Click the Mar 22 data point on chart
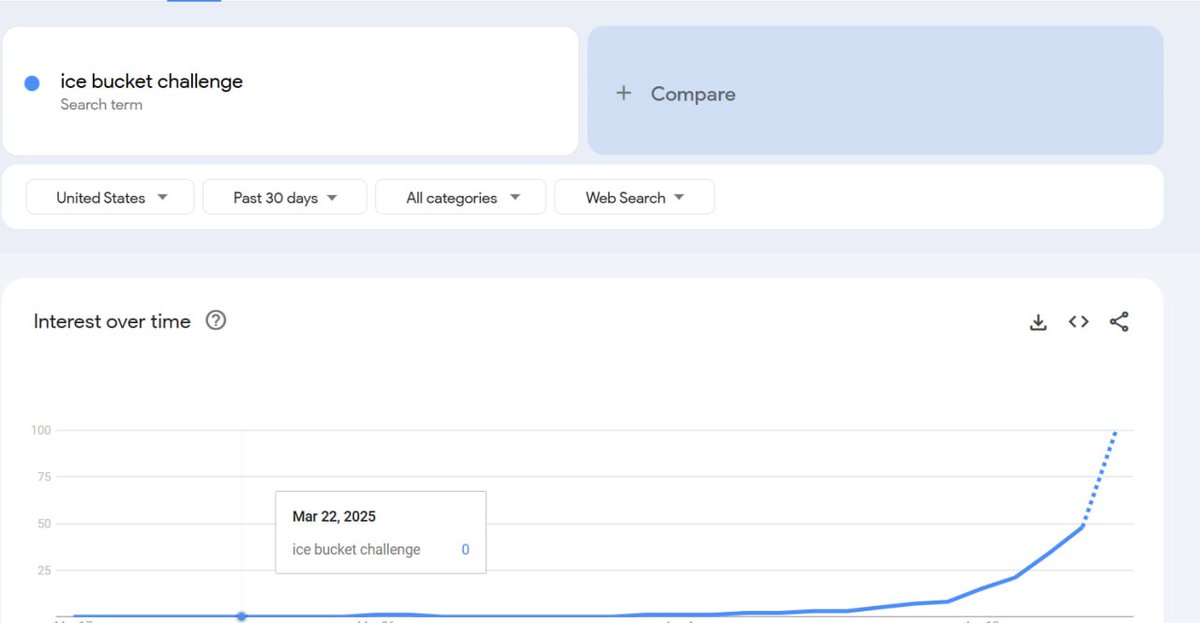Image resolution: width=1200 pixels, height=623 pixels. (241, 616)
